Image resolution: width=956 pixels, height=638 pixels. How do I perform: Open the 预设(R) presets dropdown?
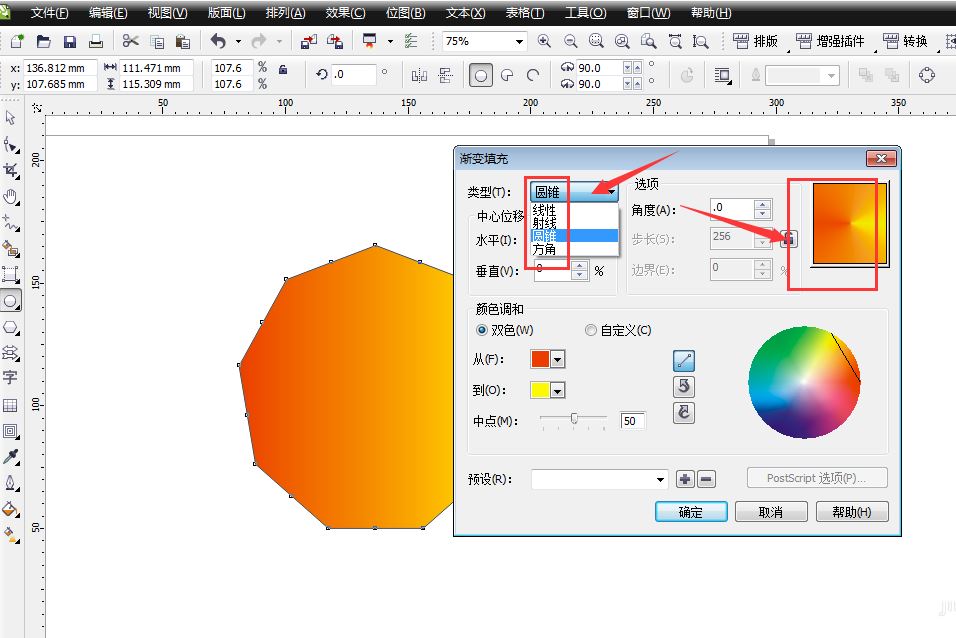tap(659, 477)
